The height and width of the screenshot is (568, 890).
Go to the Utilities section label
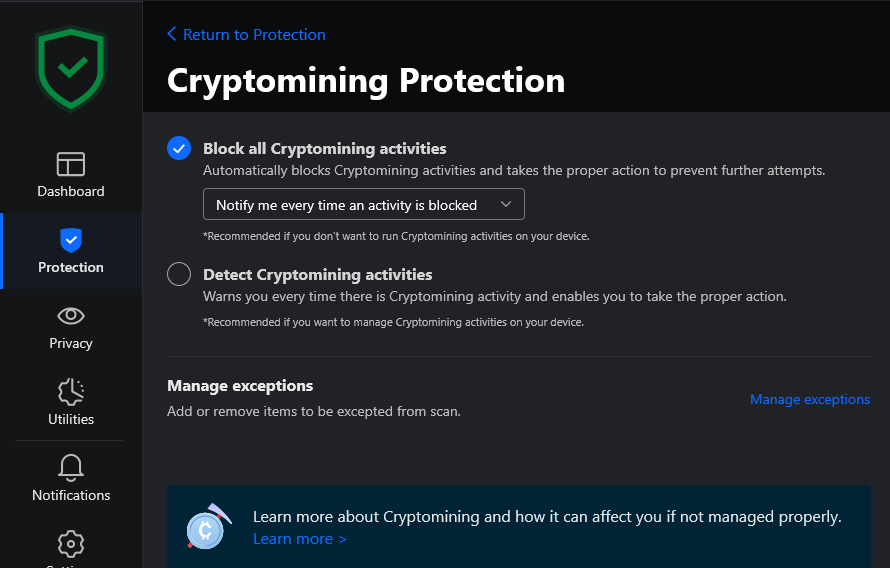pos(71,419)
